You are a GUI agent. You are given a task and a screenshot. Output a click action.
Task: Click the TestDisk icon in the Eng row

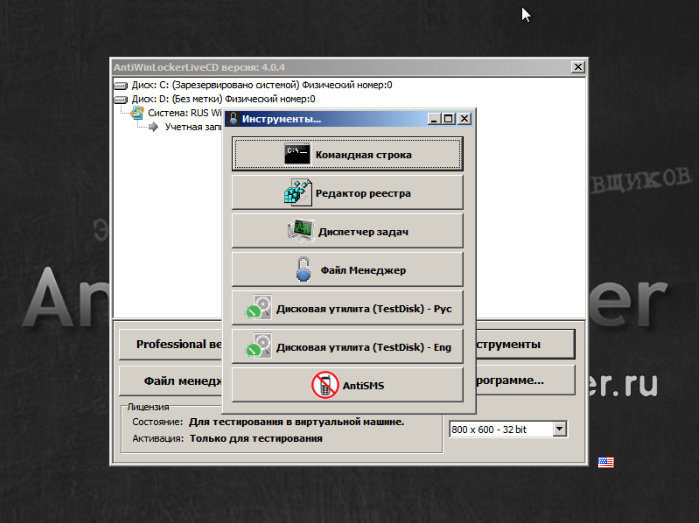(x=259, y=346)
